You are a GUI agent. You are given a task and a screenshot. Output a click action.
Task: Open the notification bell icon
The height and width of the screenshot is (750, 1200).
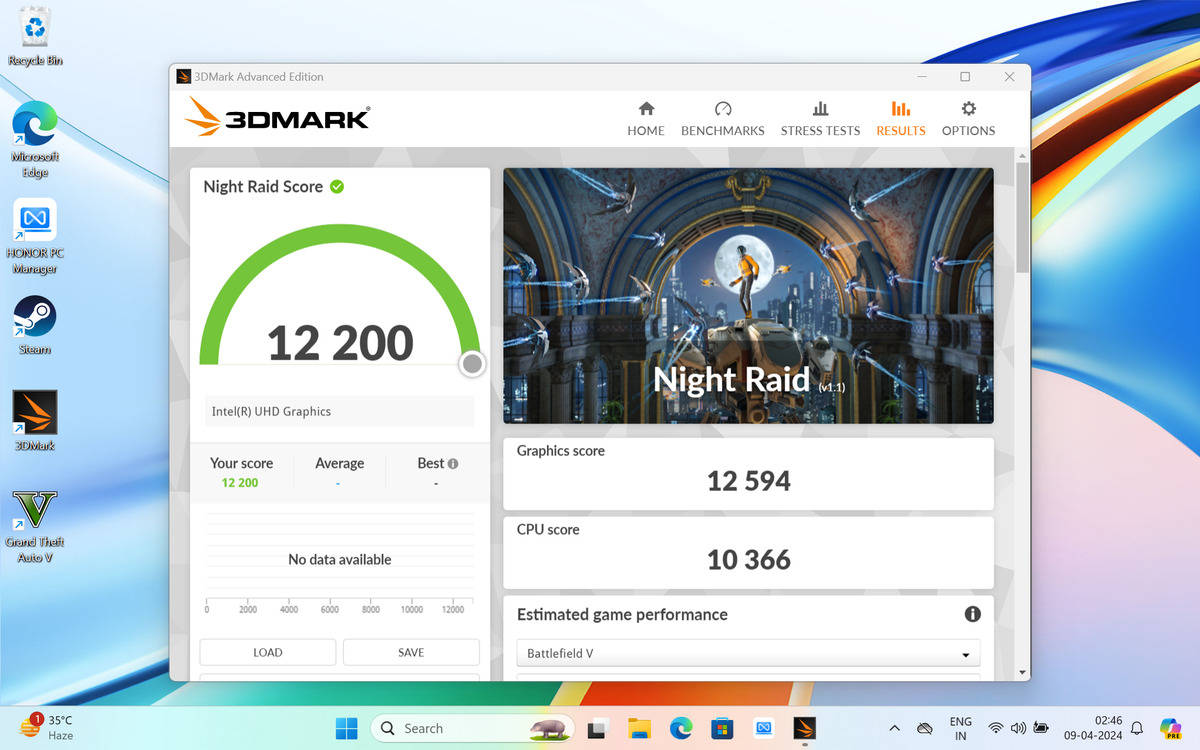click(x=1136, y=728)
